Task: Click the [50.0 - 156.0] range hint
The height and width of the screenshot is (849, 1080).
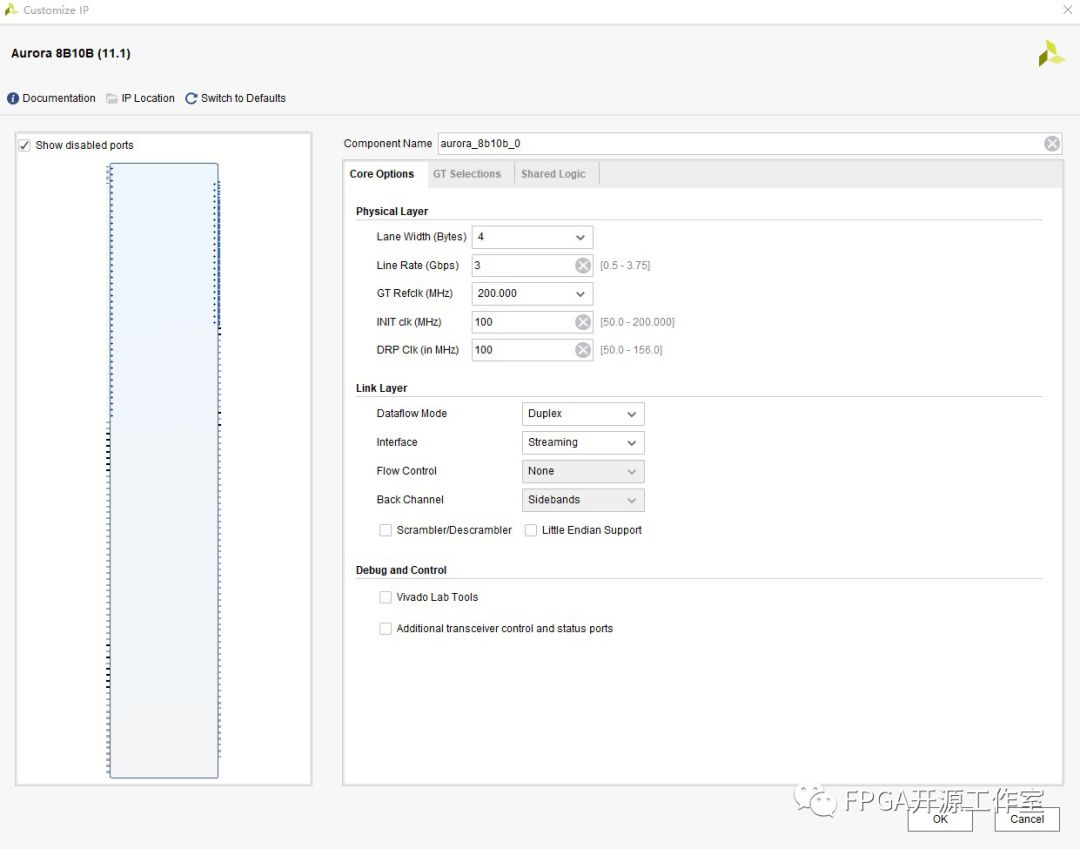Action: tap(631, 350)
